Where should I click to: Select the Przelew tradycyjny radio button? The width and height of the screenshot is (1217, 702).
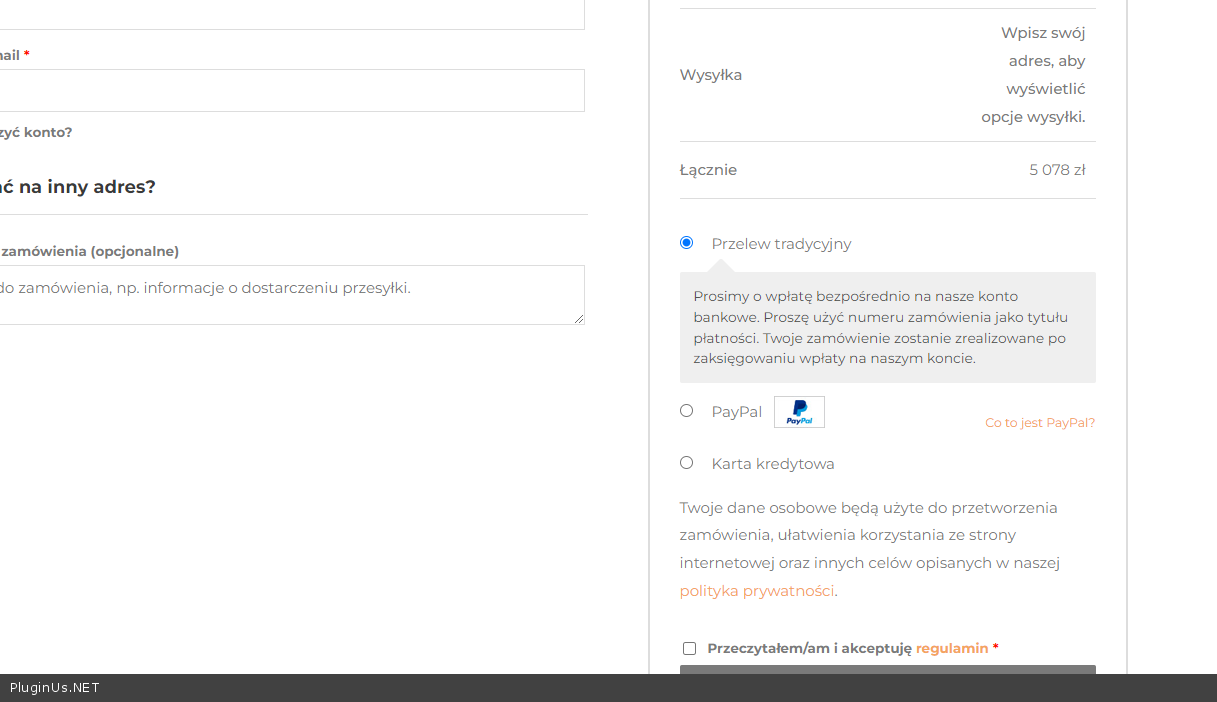686,243
